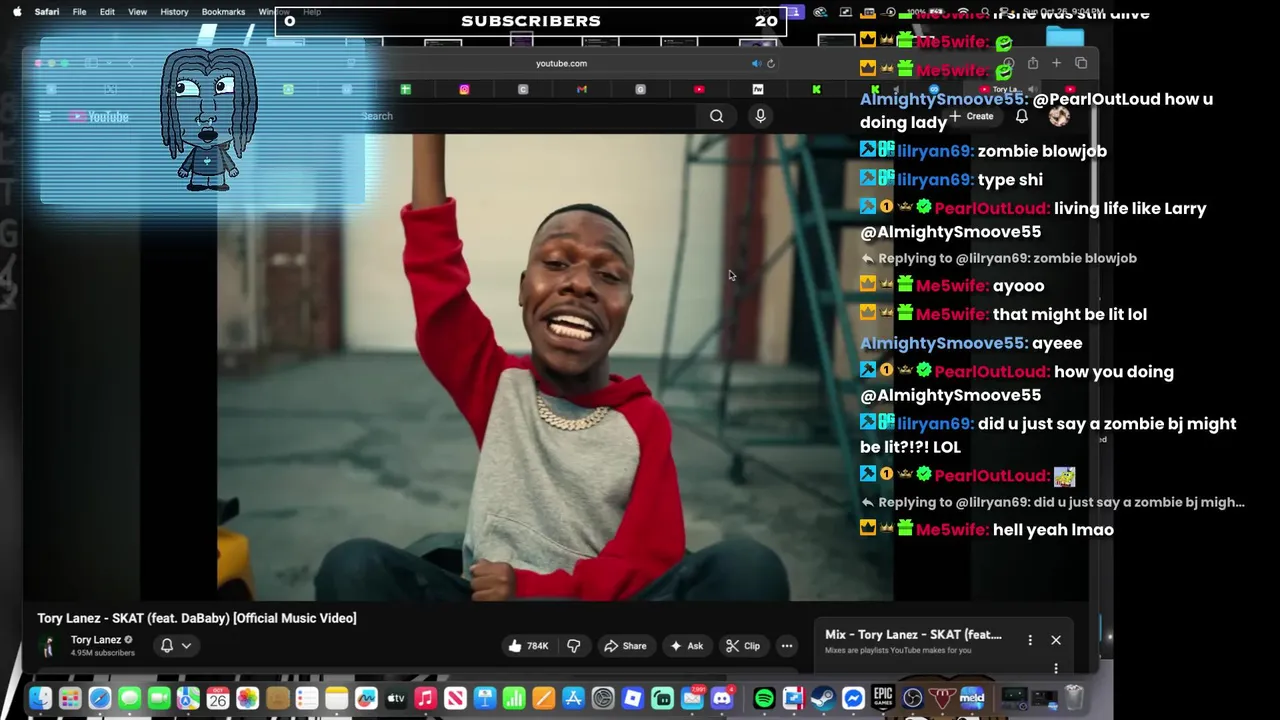Go to YouTube home via logo
The width and height of the screenshot is (1280, 720).
[99, 117]
